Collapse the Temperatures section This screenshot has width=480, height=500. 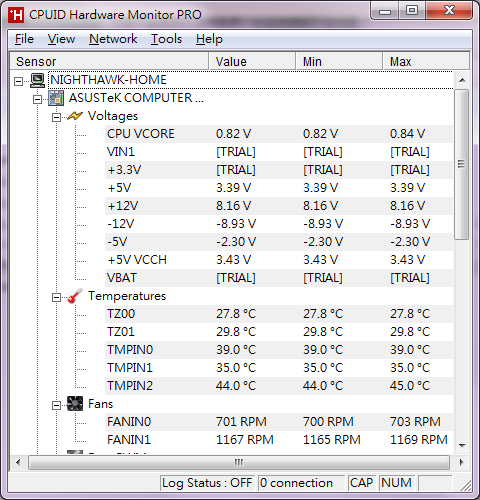[56, 297]
